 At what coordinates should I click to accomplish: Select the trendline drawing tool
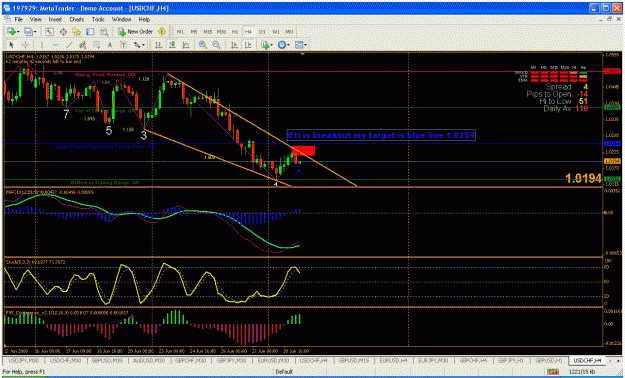(x=69, y=45)
